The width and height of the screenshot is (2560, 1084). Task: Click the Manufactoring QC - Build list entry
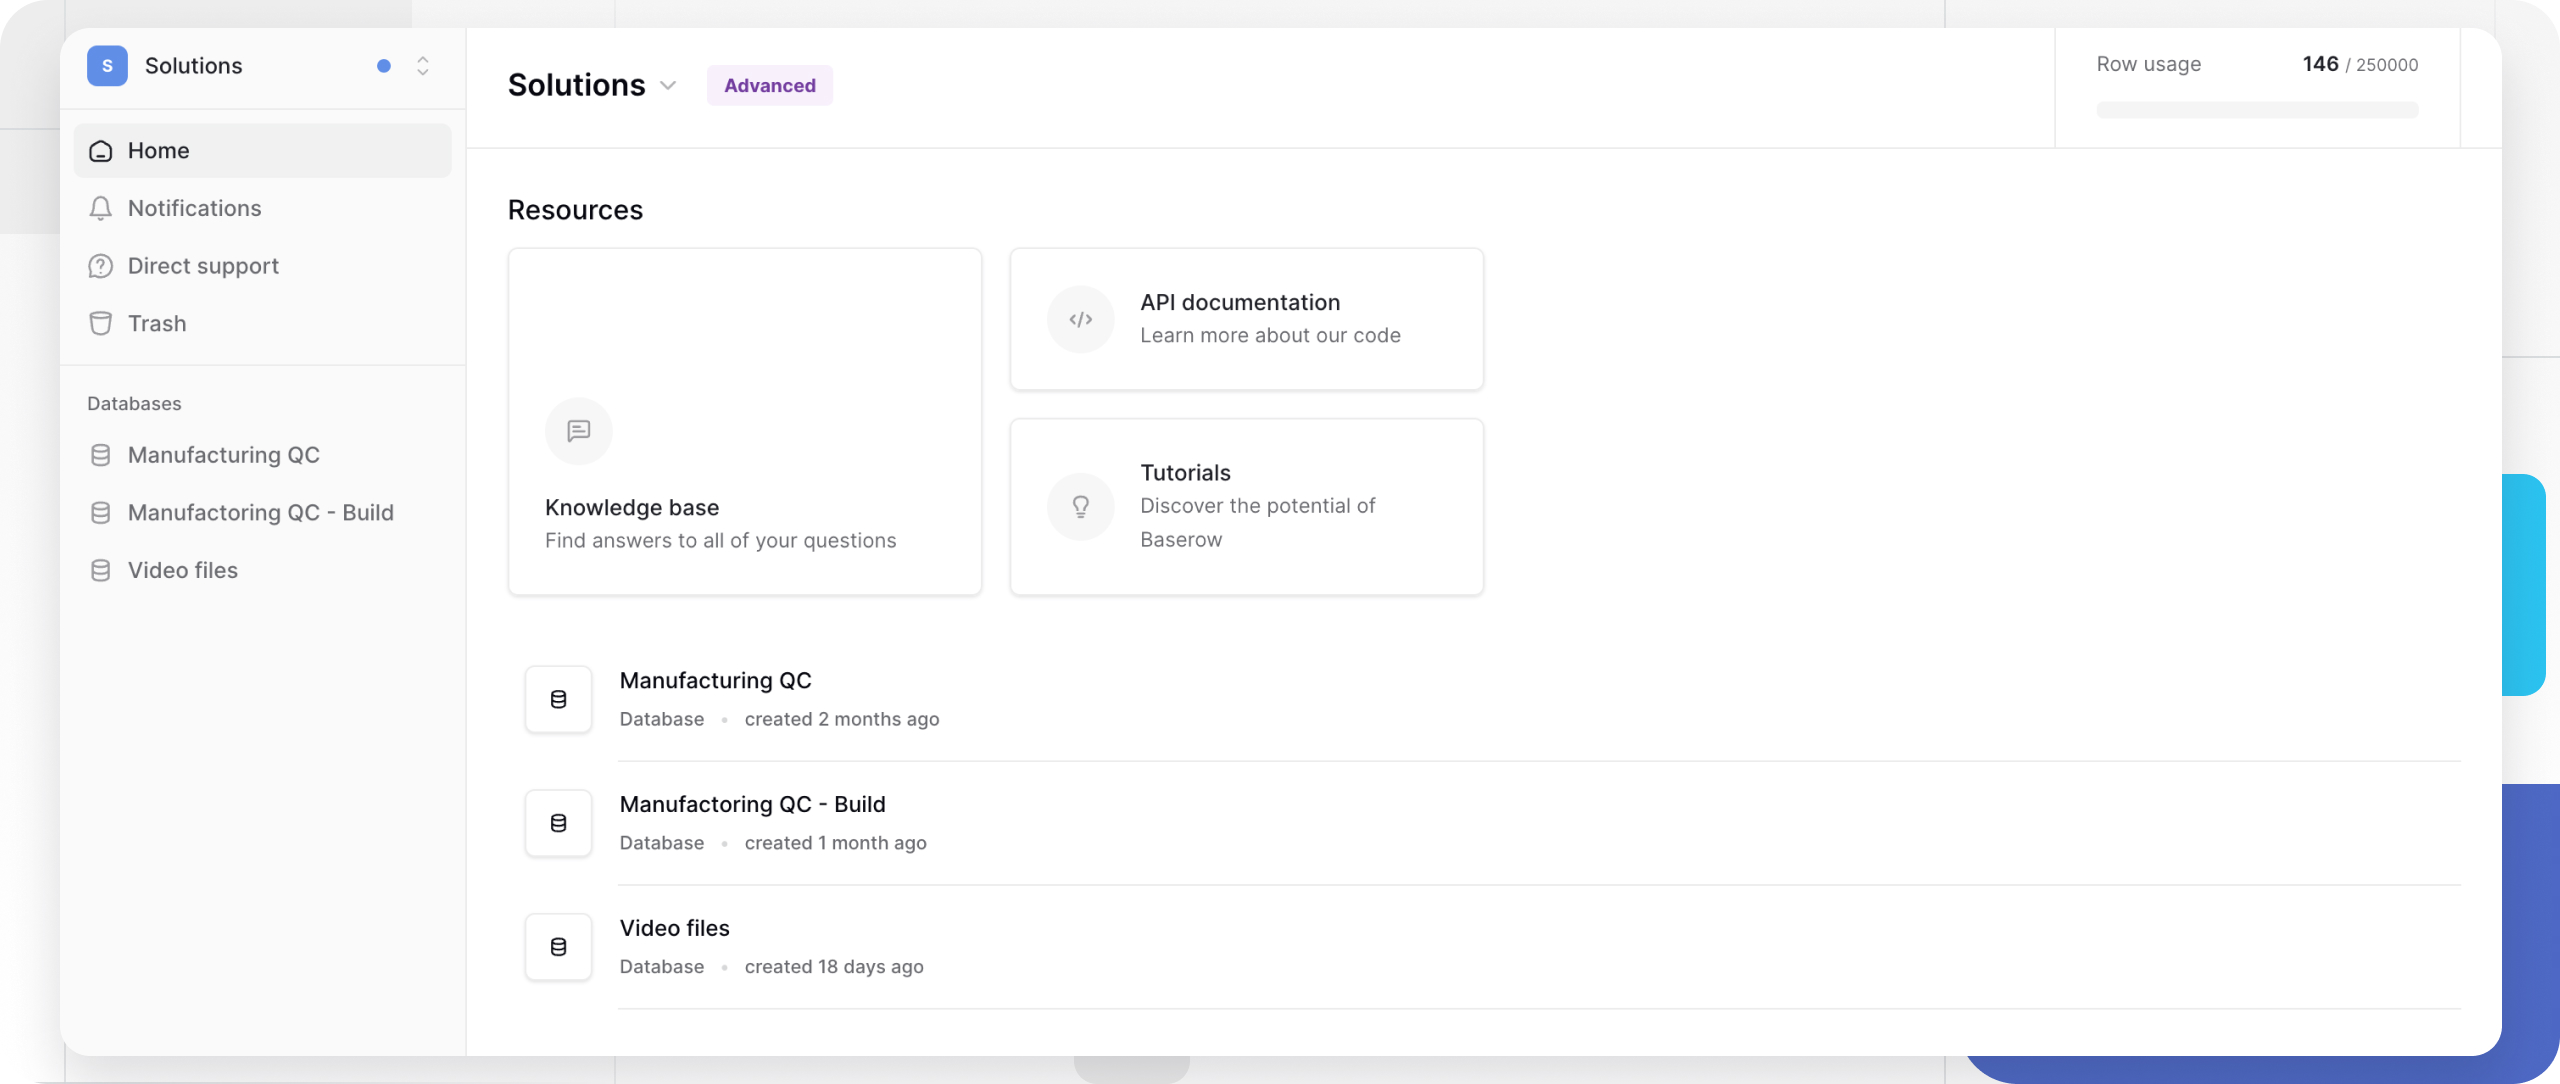[752, 803]
